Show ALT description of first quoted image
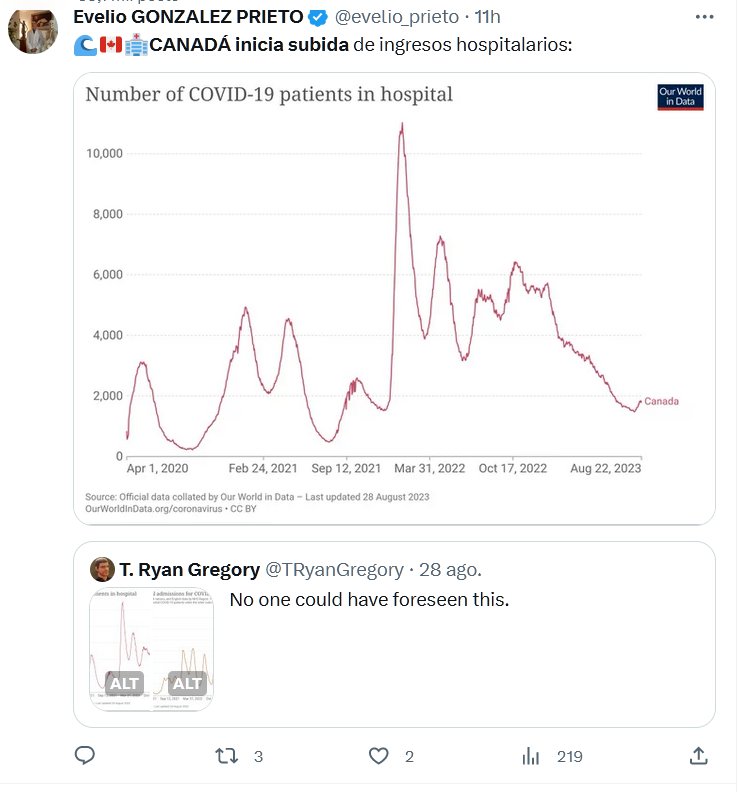 point(125,684)
